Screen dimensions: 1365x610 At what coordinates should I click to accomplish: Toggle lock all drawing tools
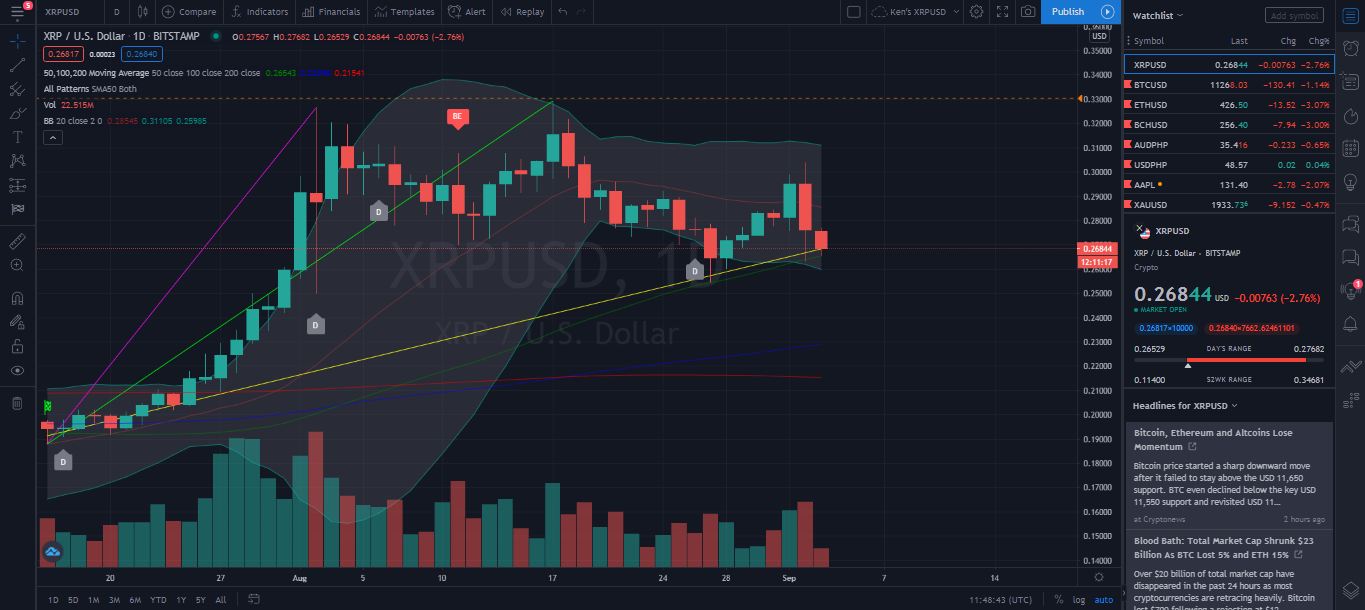click(17, 346)
